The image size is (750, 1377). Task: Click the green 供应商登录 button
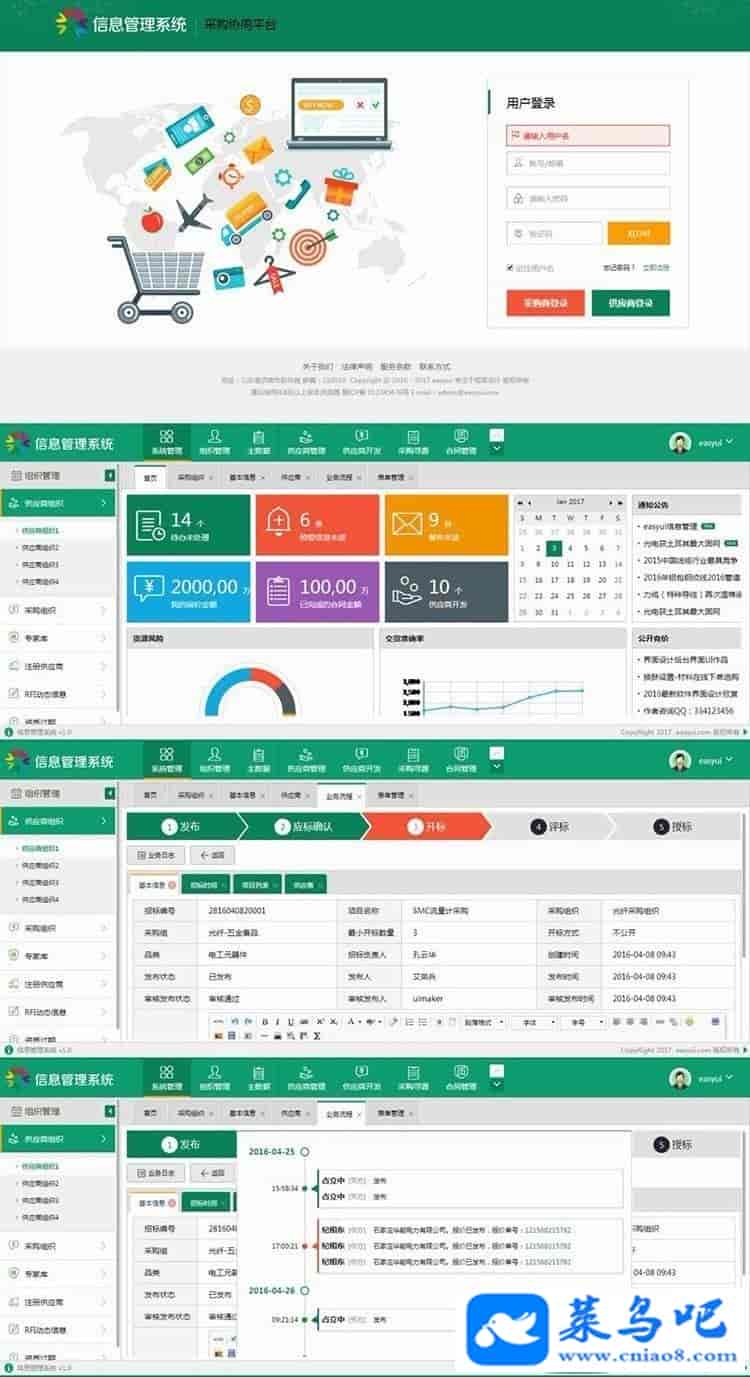[x=631, y=303]
